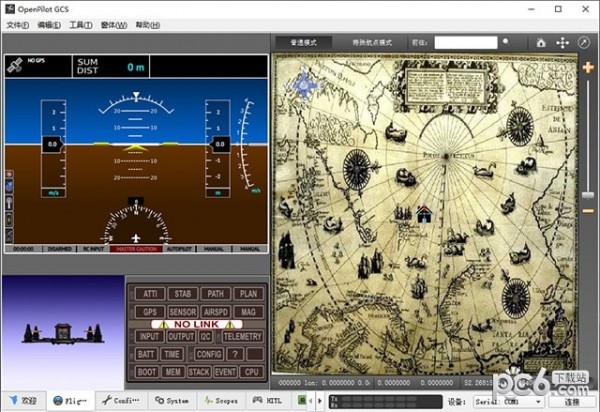Click the question mark health indicator
This screenshot has width=600, height=412.
click(235, 354)
